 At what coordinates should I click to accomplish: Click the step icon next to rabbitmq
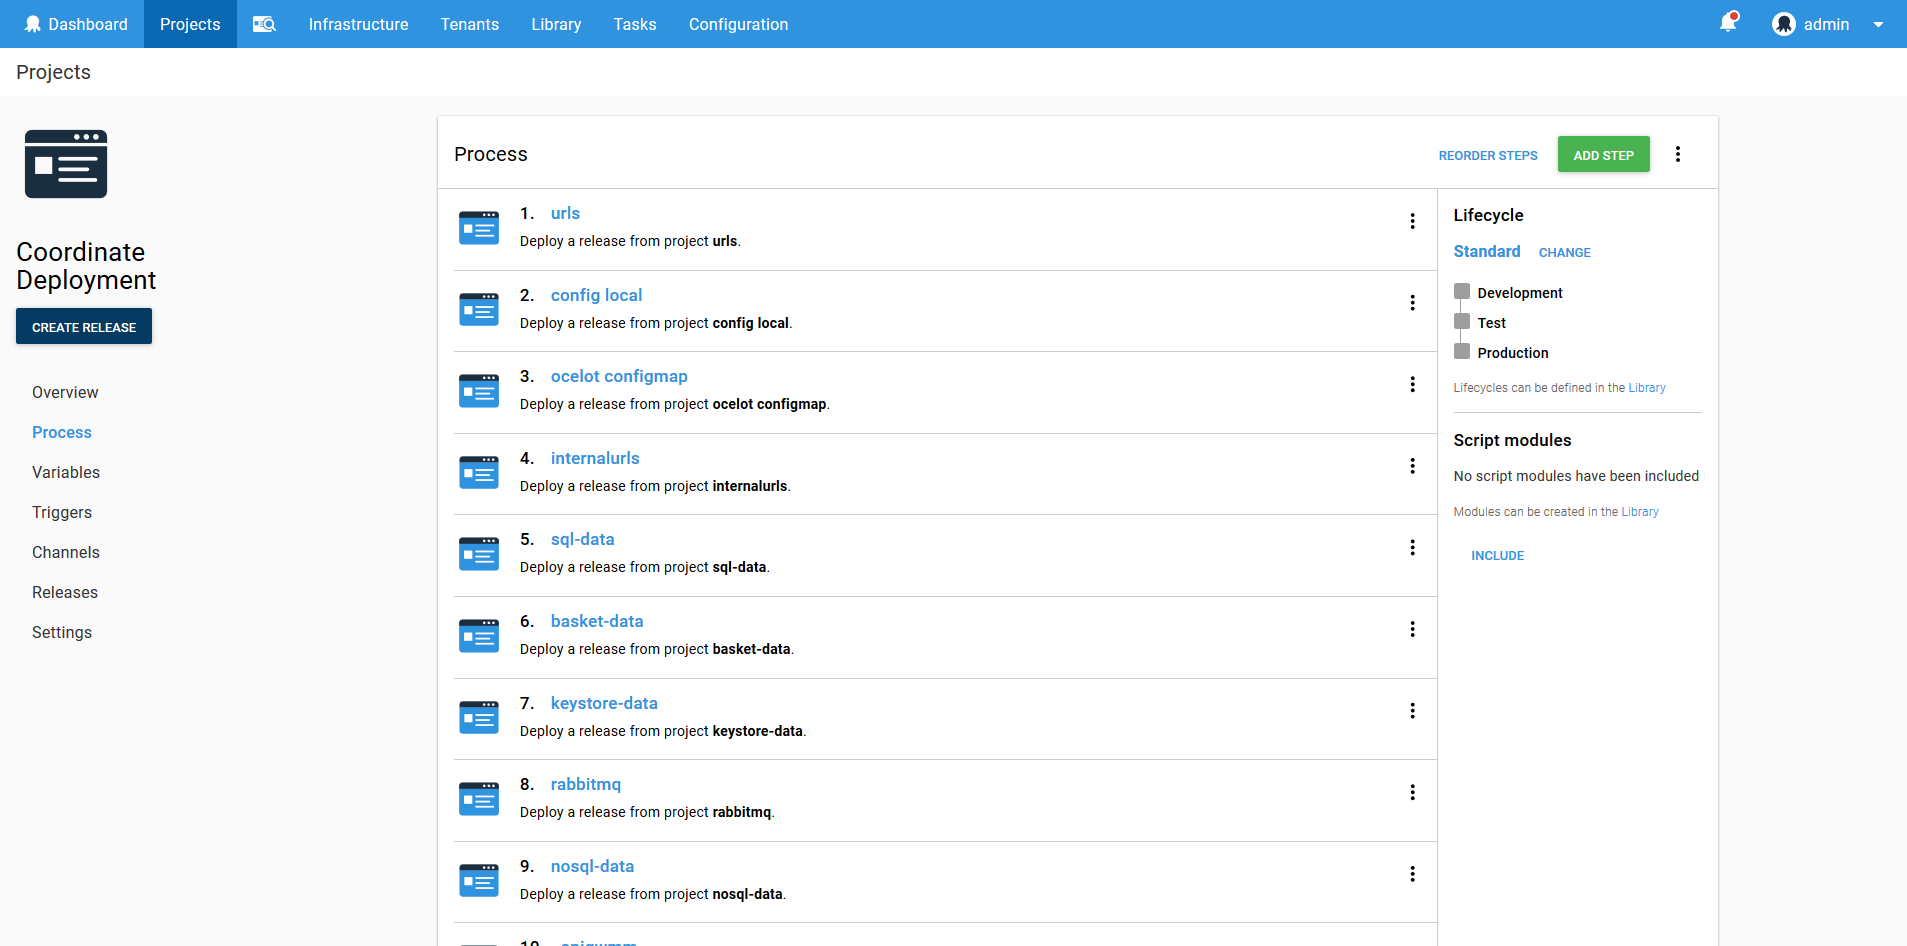pyautogui.click(x=479, y=798)
